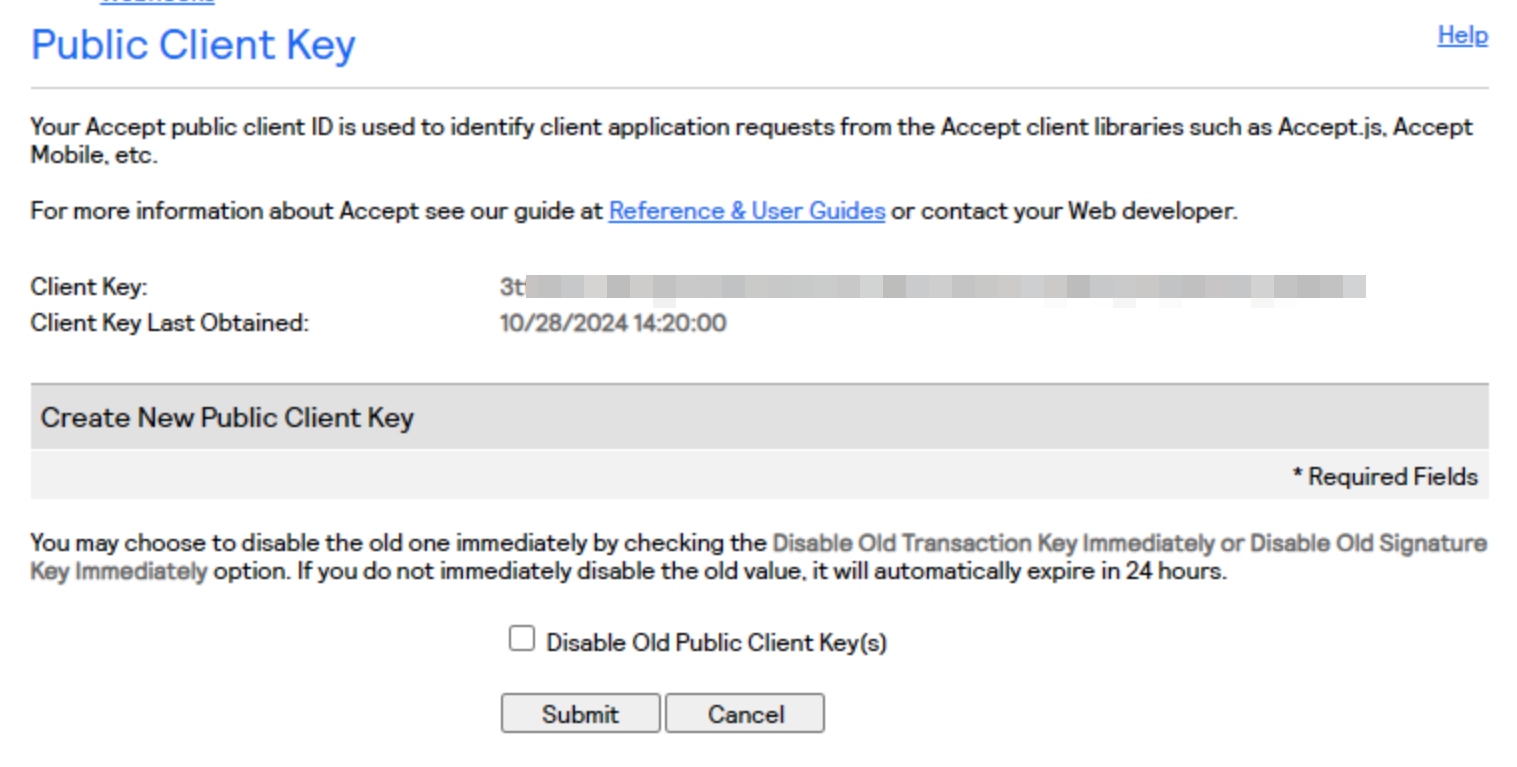Click the Disable Old Public Client Key(s) label text
Screen dimensions: 1517x767
coord(716,643)
